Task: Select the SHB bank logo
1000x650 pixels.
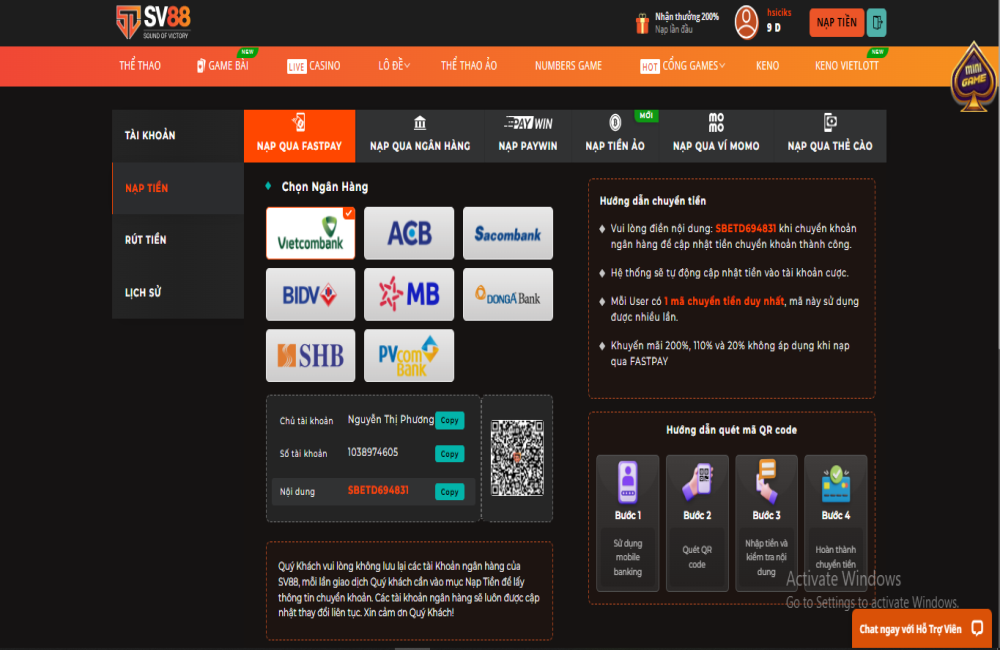Action: click(x=311, y=355)
